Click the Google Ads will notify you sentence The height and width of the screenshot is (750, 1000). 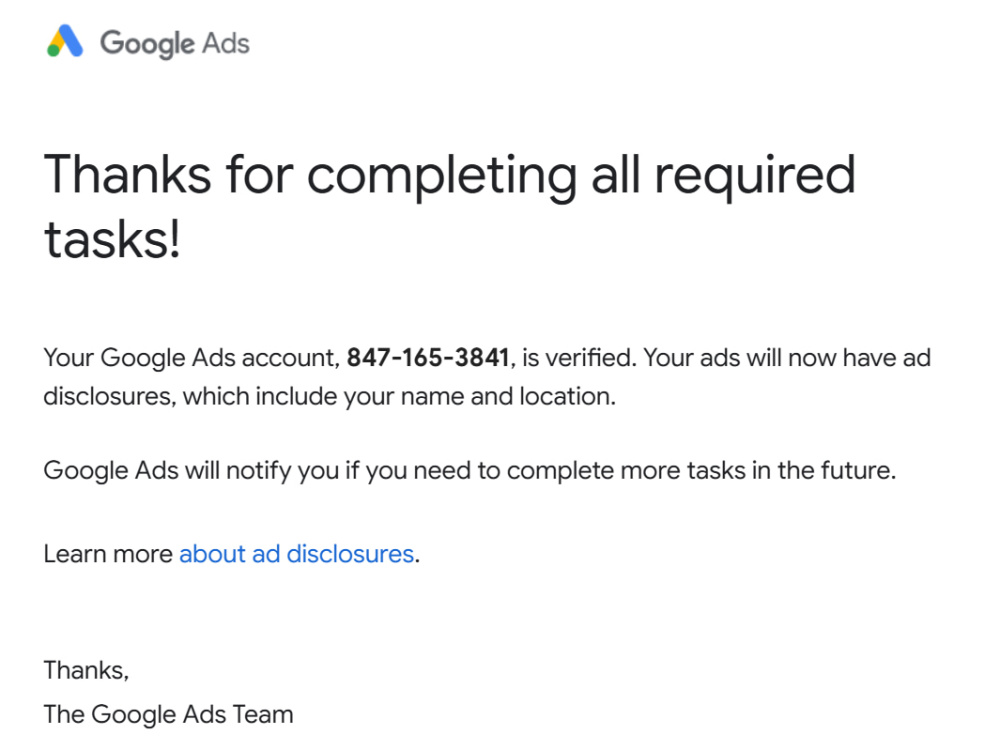(469, 471)
